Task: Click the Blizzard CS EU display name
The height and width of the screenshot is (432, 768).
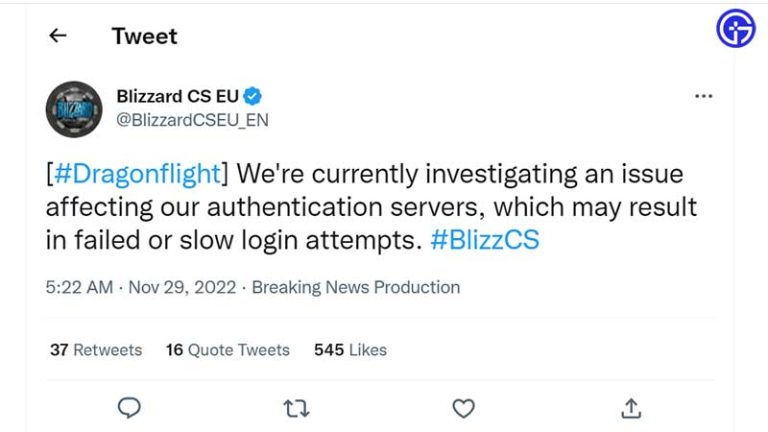Action: click(178, 97)
